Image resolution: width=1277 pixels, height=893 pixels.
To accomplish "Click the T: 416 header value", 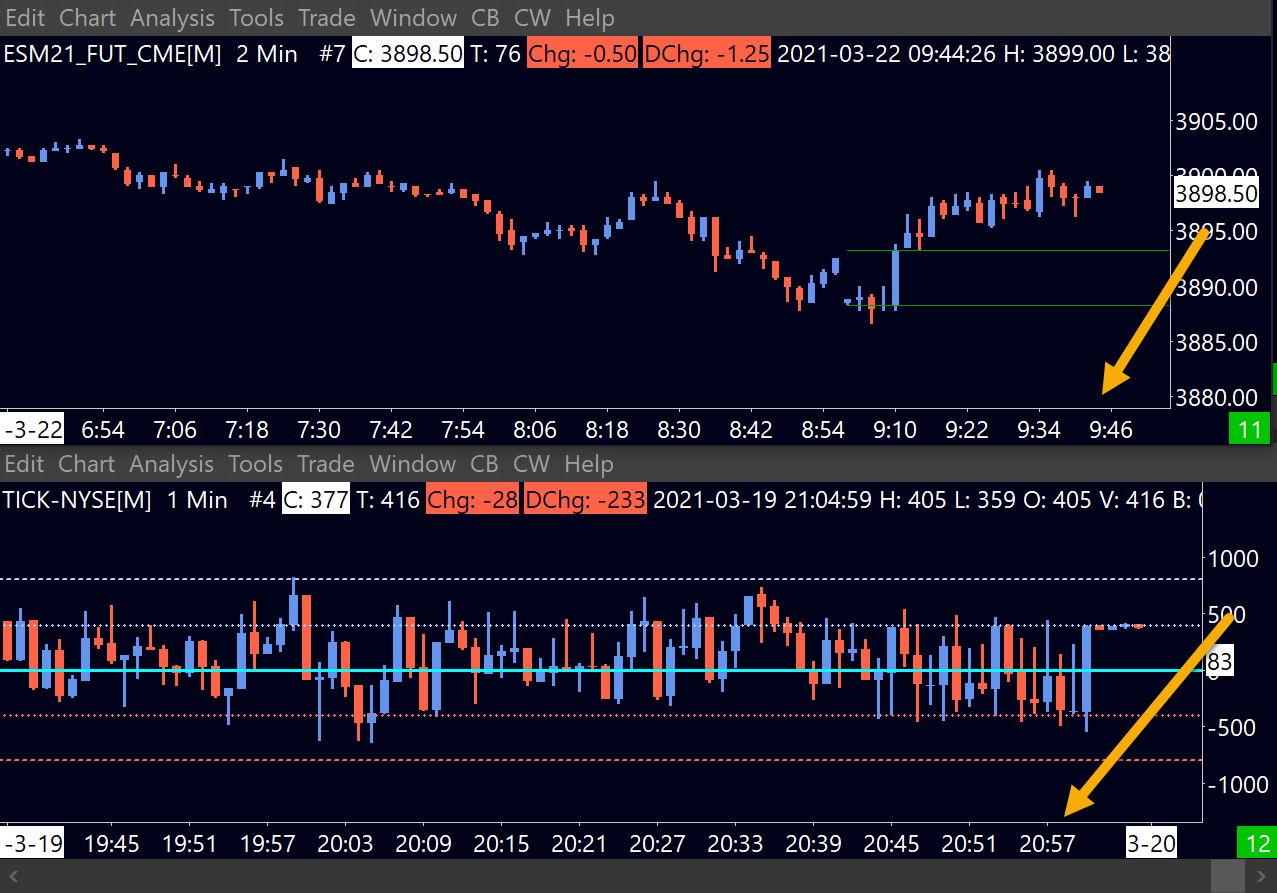I will tap(387, 500).
